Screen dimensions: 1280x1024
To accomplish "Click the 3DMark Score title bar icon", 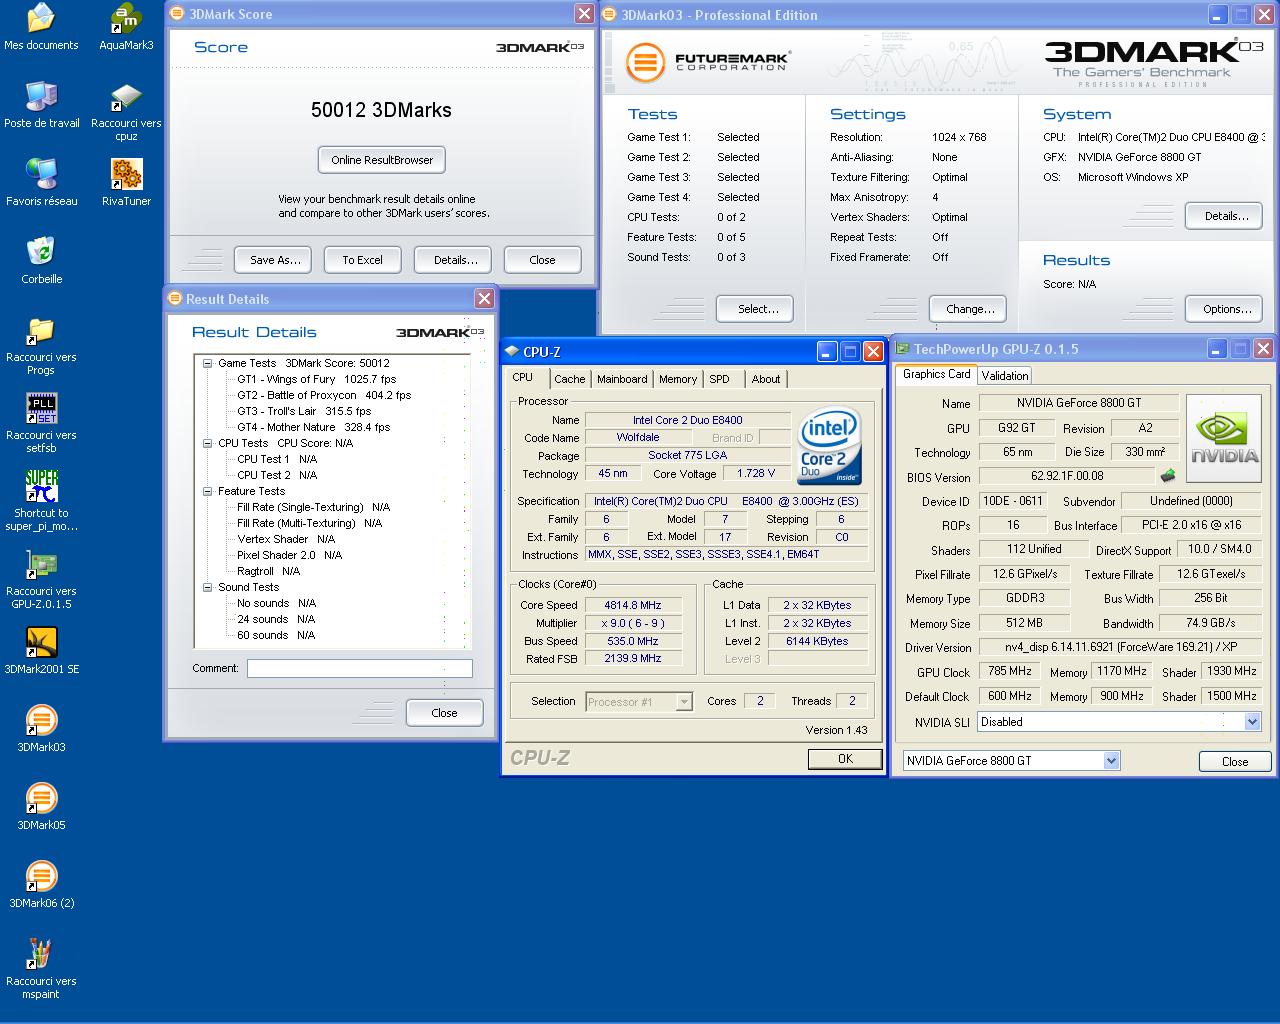I will coord(177,14).
